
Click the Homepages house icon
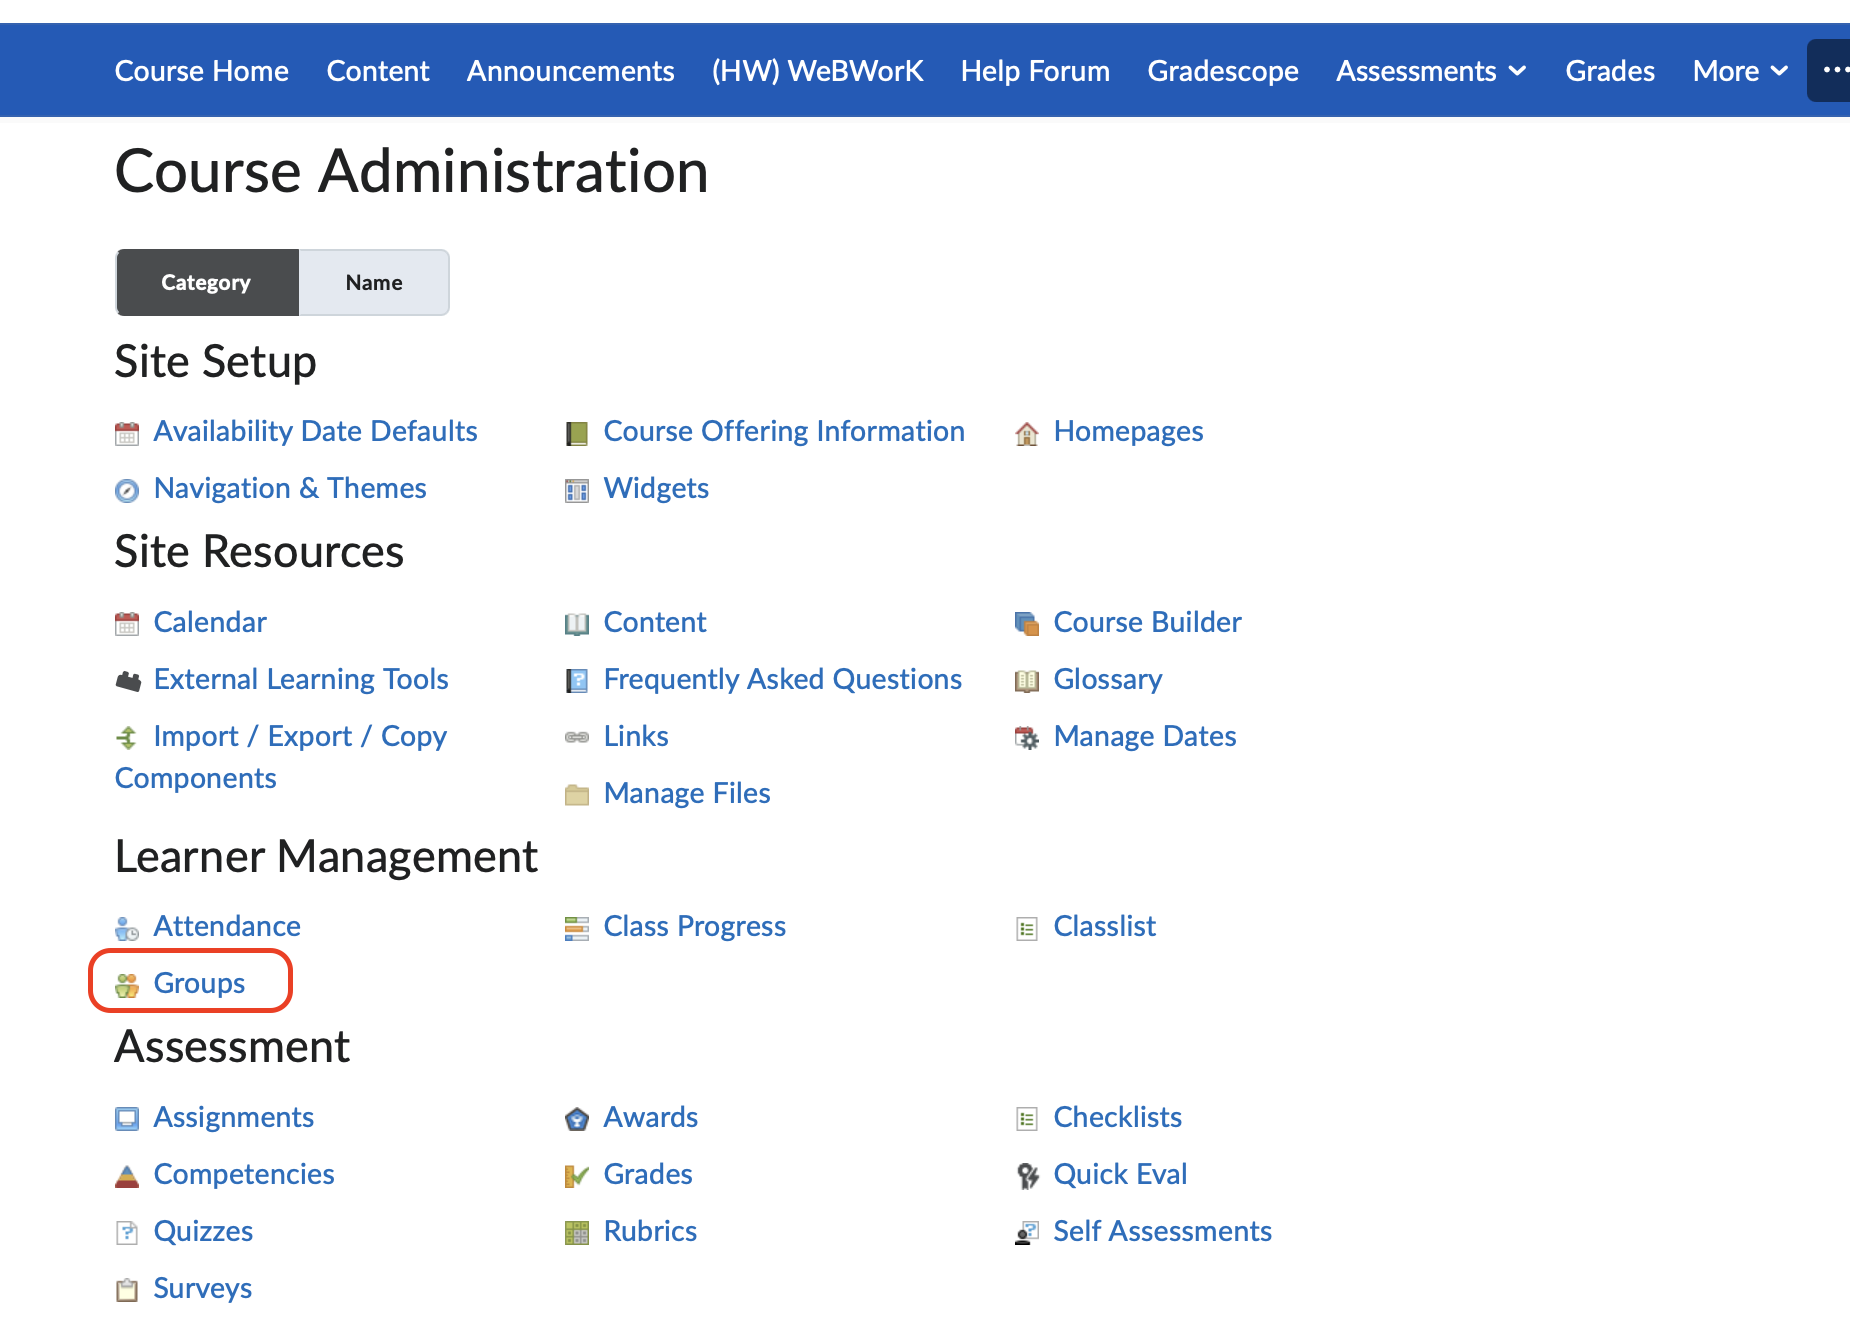pos(1026,434)
